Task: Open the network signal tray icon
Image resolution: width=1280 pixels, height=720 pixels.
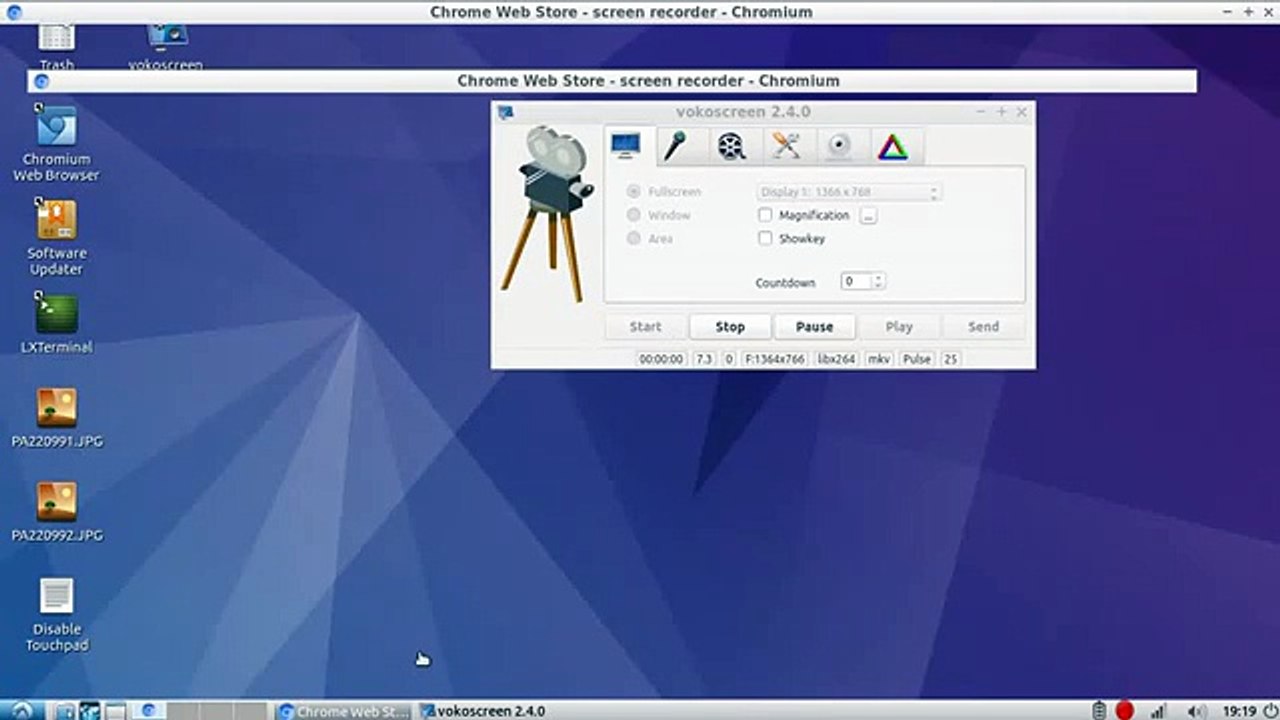Action: click(x=1159, y=711)
